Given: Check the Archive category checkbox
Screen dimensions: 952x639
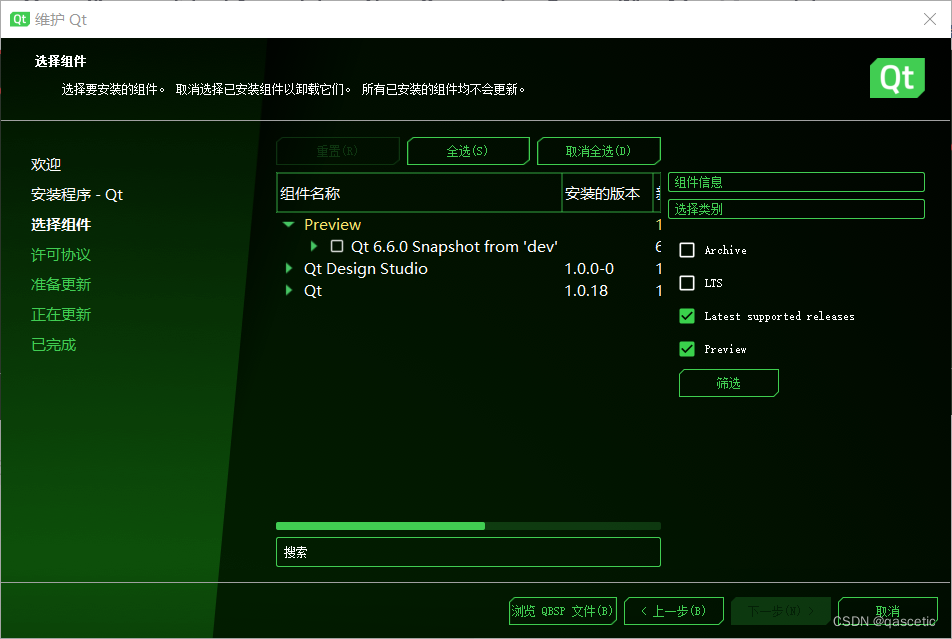Looking at the screenshot, I should click(687, 250).
